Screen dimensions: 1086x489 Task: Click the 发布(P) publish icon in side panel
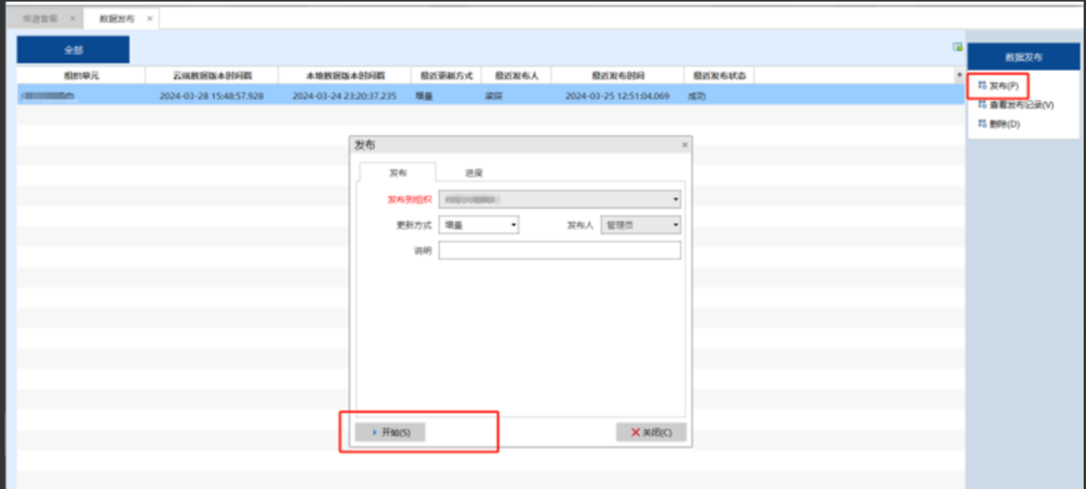pos(982,87)
